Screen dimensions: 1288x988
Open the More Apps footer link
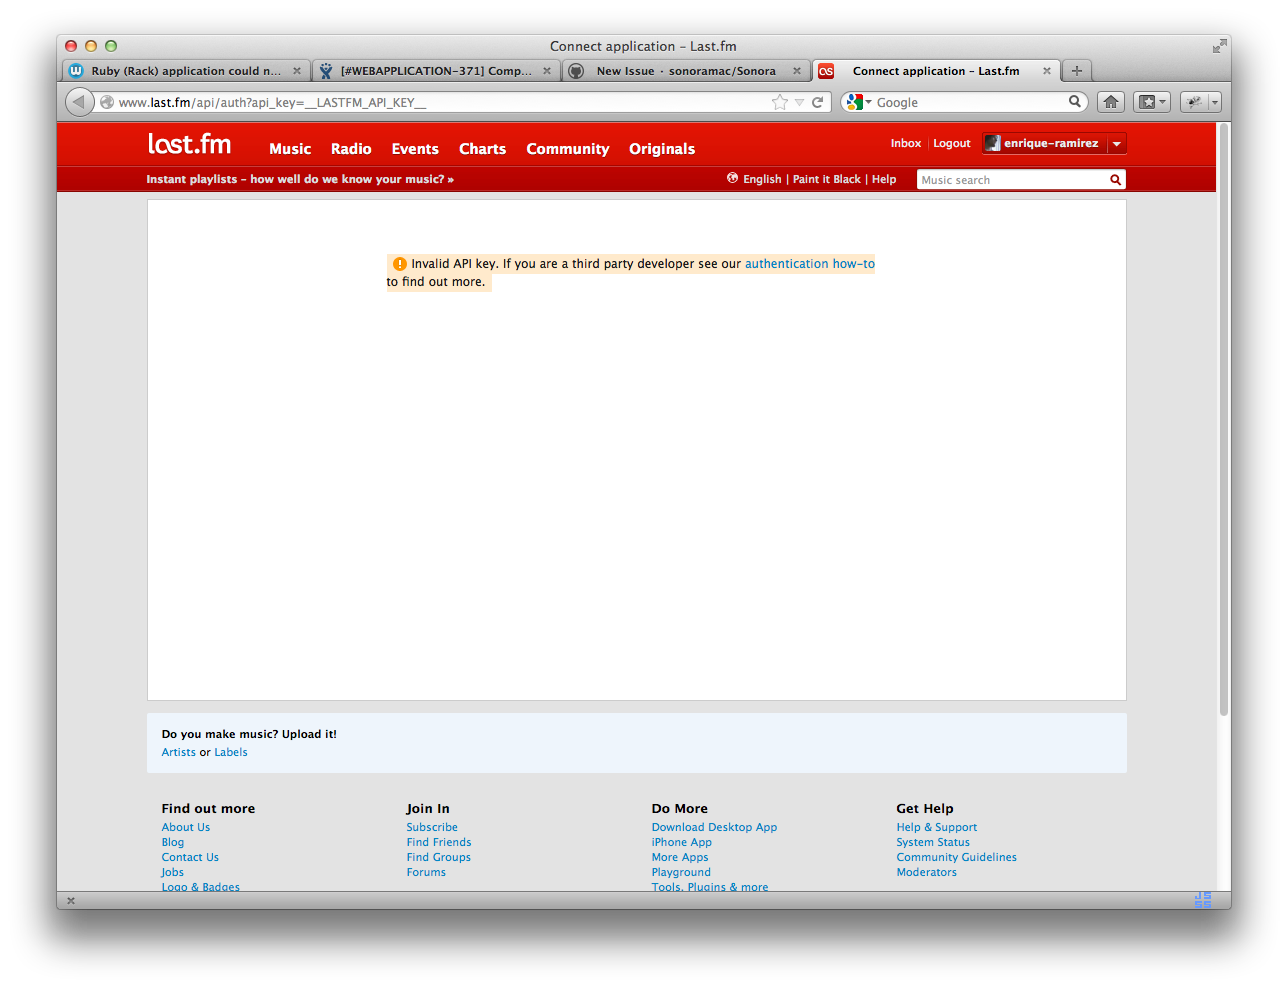point(680,857)
